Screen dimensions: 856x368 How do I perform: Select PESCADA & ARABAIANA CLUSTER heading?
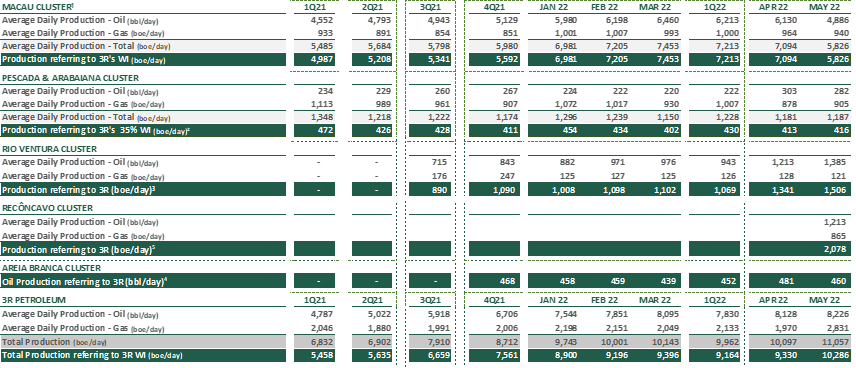point(70,78)
